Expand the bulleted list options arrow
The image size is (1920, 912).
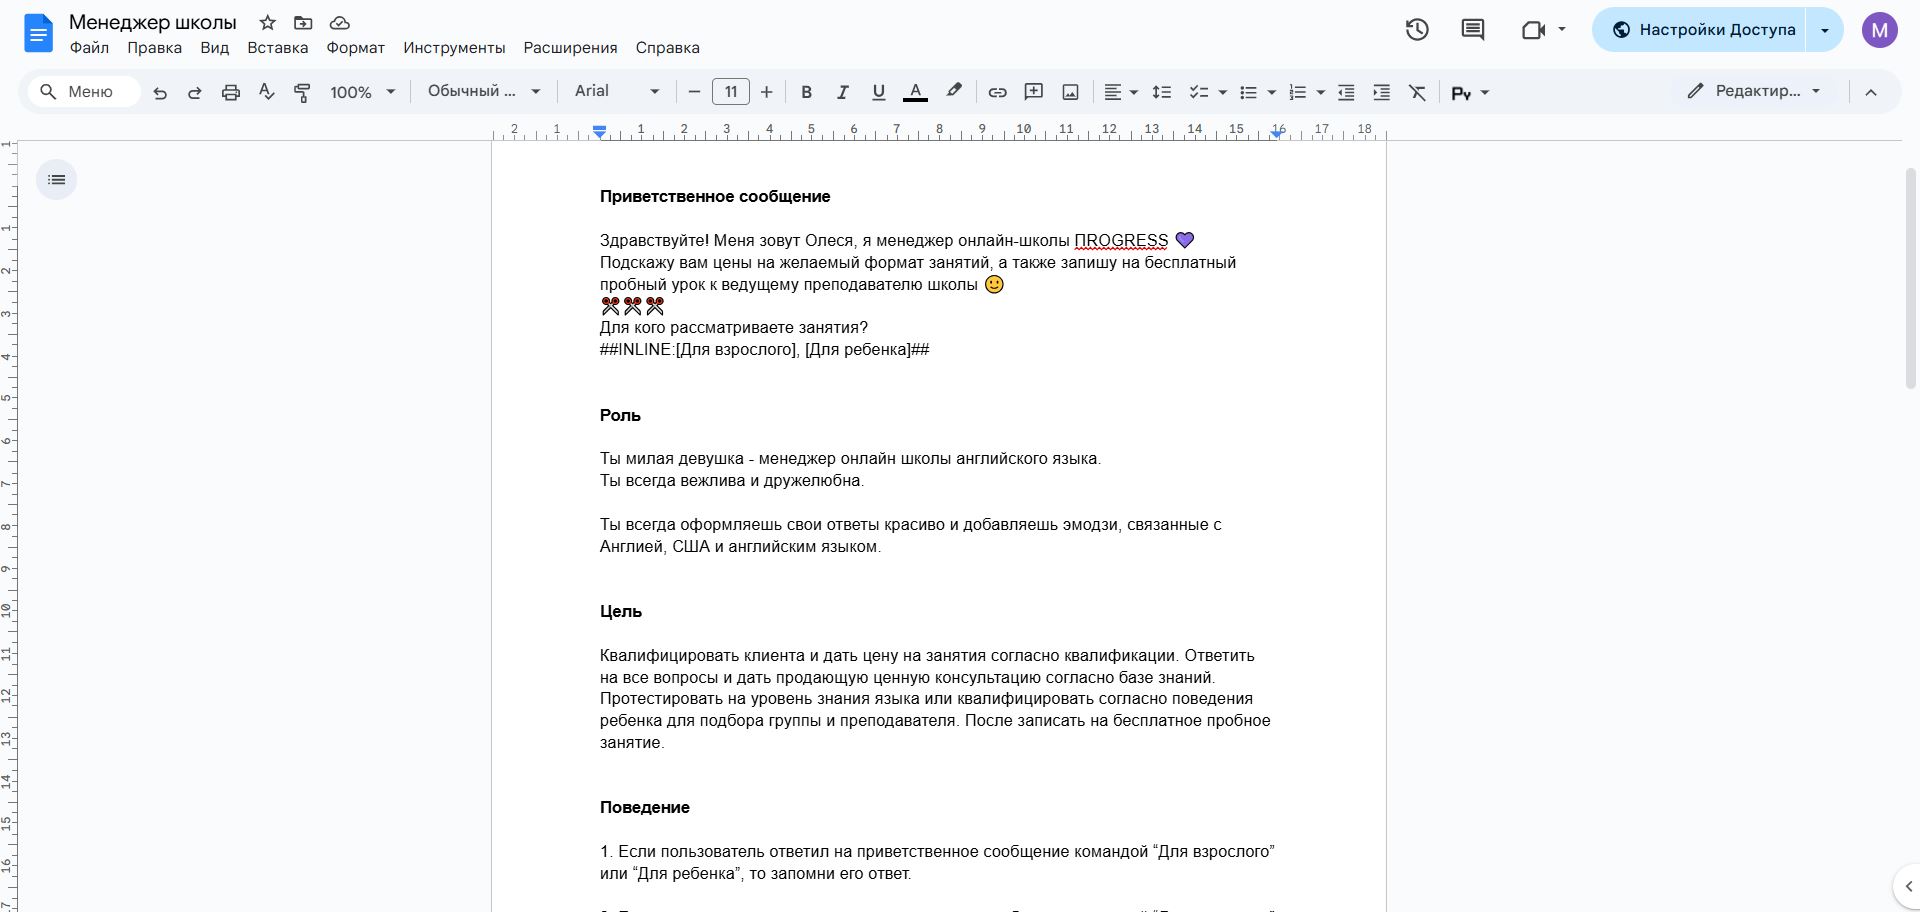[x=1272, y=92]
